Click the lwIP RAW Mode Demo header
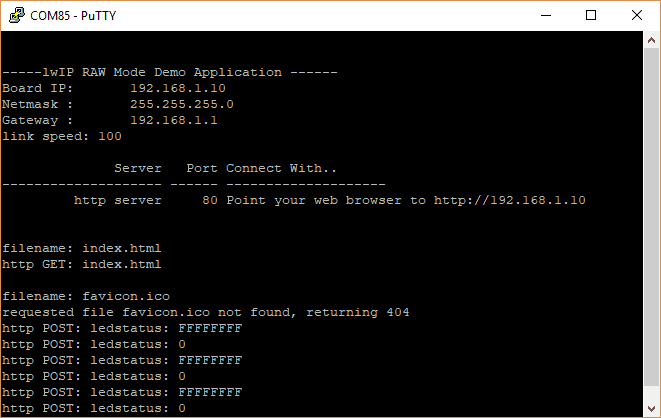Screen dimensions: 661x418 (170, 72)
